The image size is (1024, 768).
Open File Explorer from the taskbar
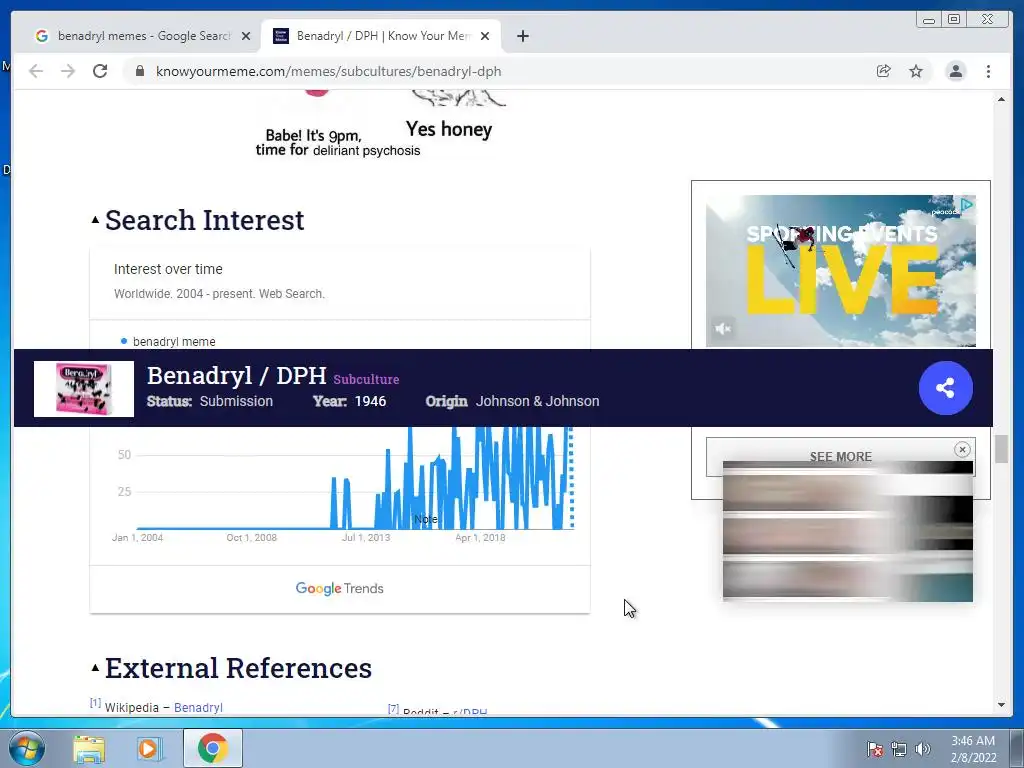(89, 748)
